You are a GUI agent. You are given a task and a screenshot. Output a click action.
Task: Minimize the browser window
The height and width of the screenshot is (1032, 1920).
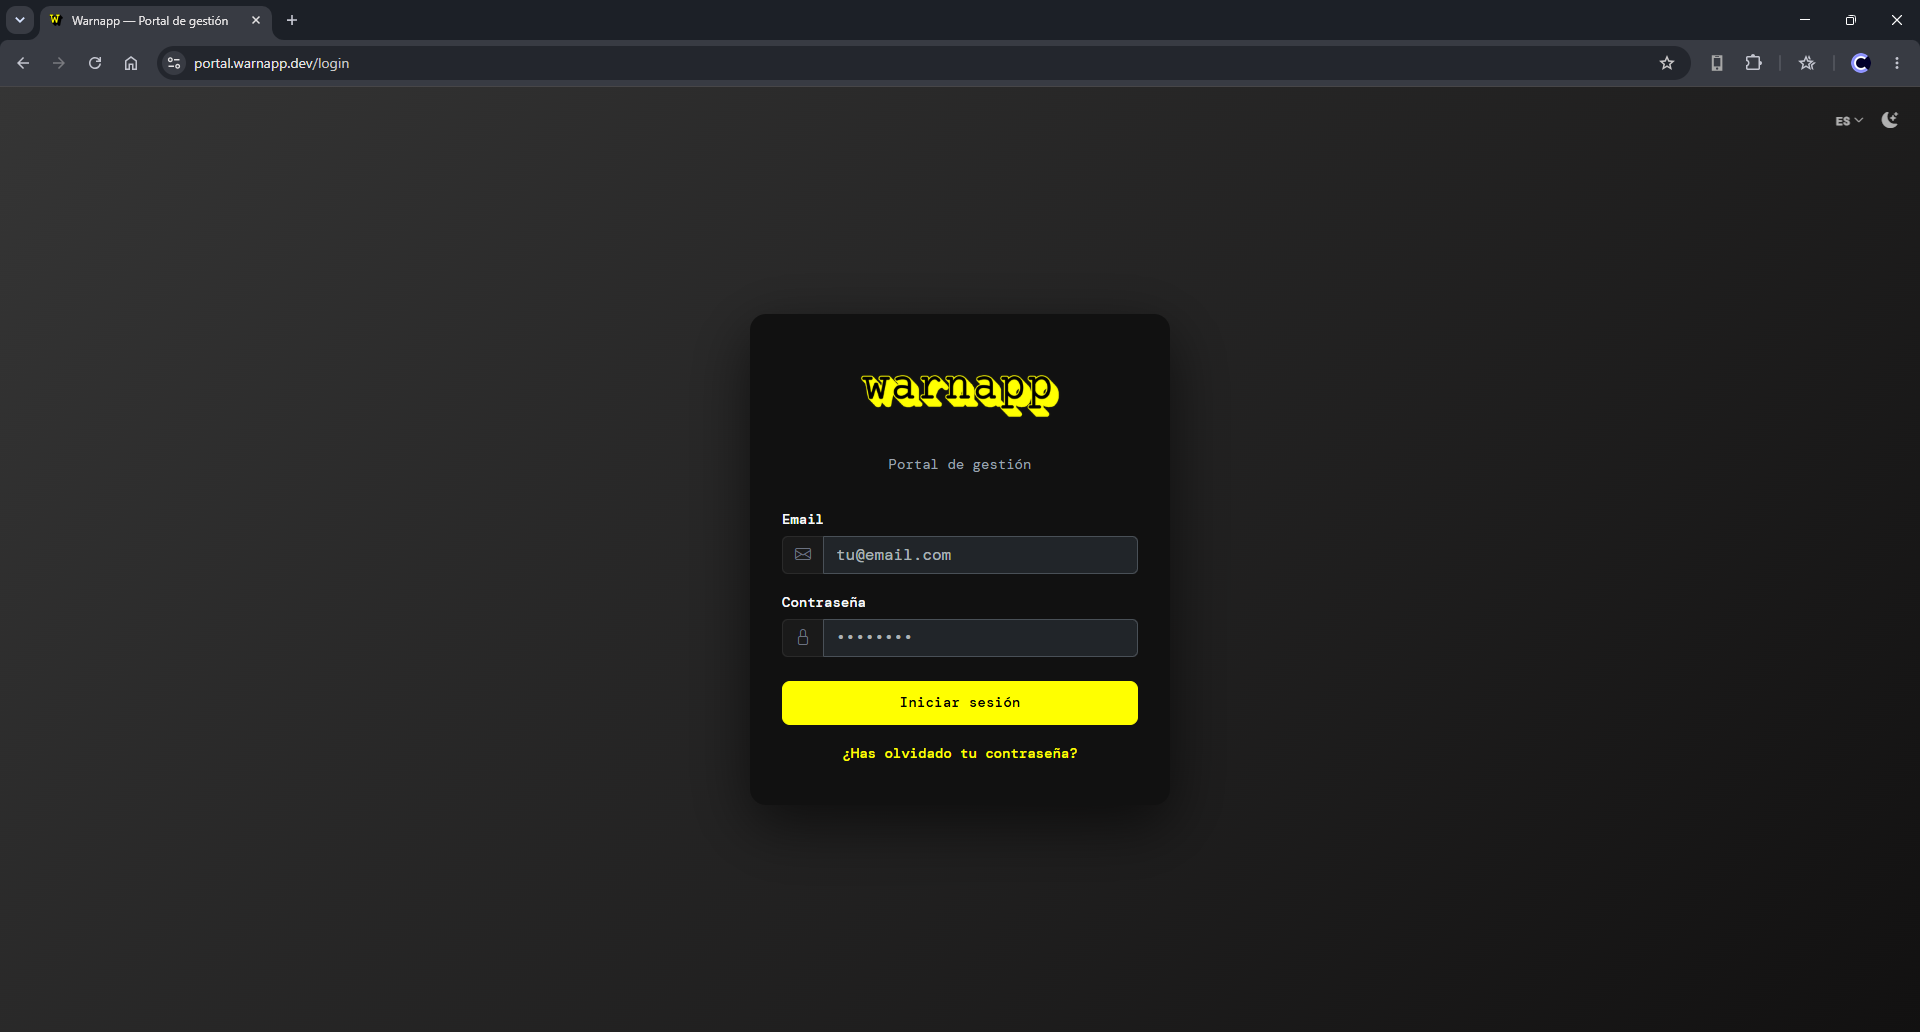tap(1805, 20)
